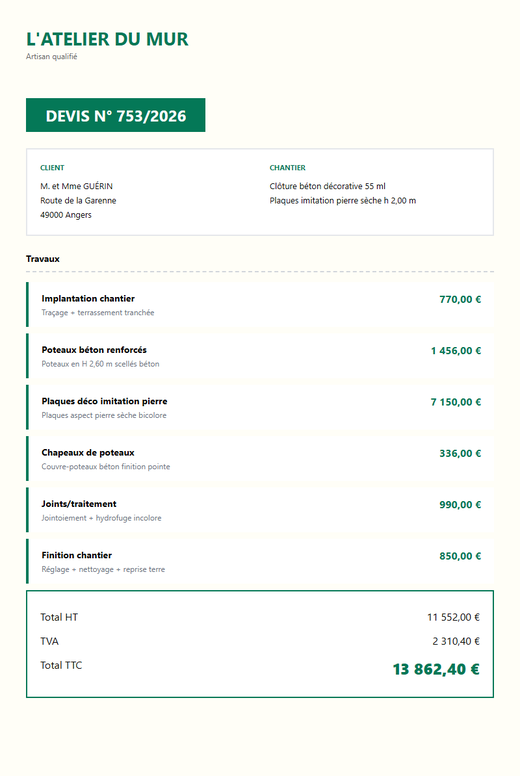Image resolution: width=520 pixels, height=776 pixels.
Task: Select the Implantation chantier line item
Action: (x=260, y=305)
